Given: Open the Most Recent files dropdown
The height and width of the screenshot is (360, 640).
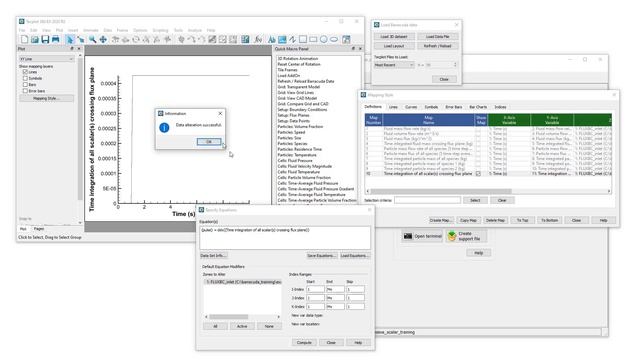Looking at the screenshot, I should click(394, 65).
